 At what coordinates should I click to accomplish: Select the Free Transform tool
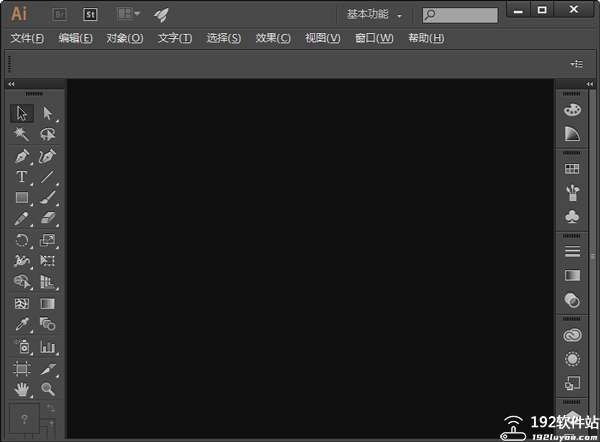pos(47,261)
